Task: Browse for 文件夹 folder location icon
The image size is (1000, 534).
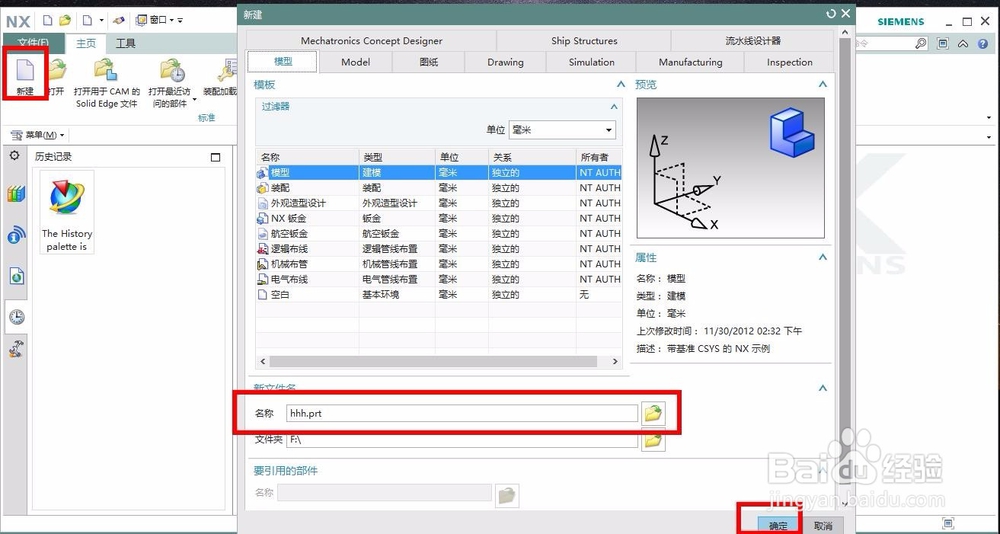Action: (x=653, y=440)
